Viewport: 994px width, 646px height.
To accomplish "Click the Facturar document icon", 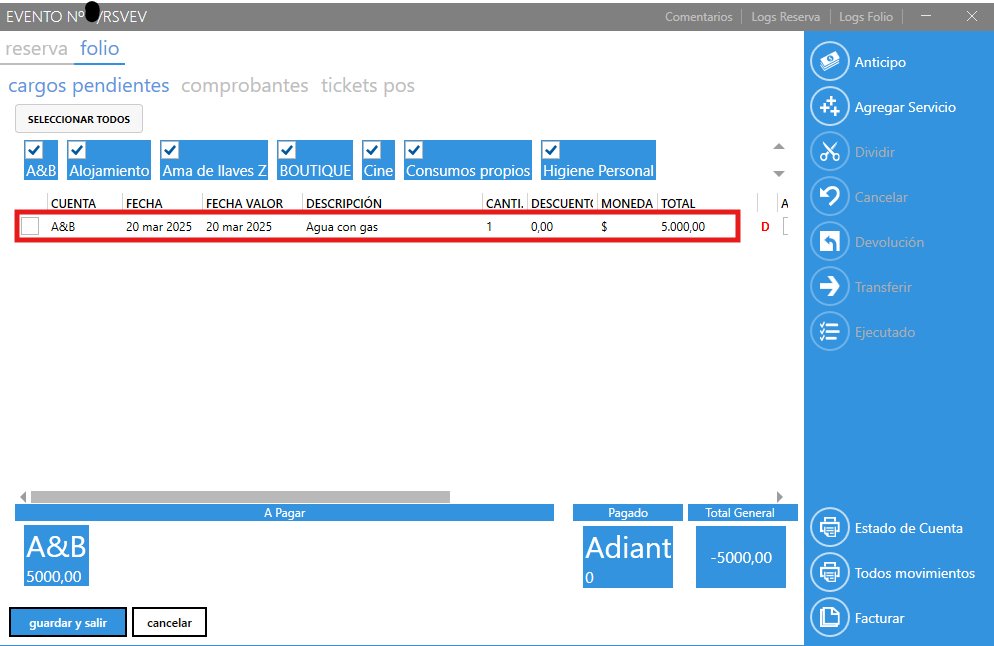I will tap(829, 618).
